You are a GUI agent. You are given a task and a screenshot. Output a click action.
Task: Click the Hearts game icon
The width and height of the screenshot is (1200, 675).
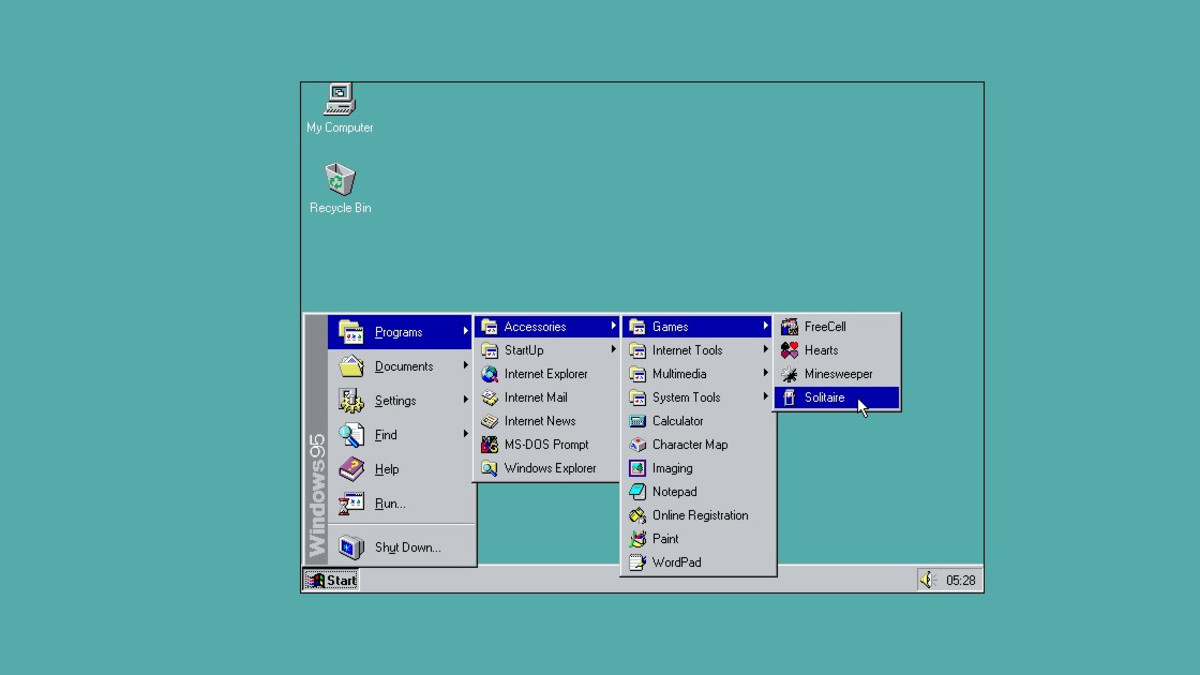[789, 350]
